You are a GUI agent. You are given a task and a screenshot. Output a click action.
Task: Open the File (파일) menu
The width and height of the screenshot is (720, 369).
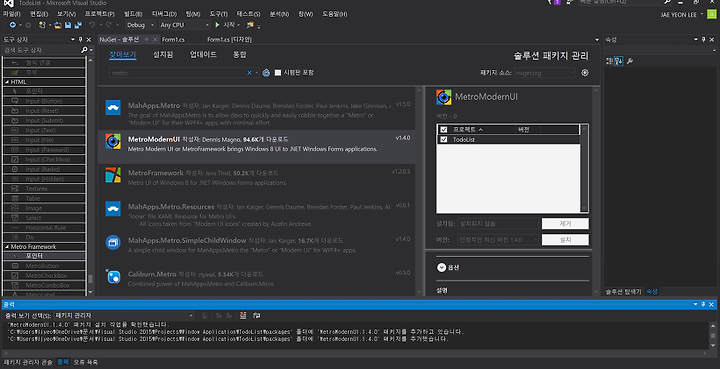pos(11,14)
